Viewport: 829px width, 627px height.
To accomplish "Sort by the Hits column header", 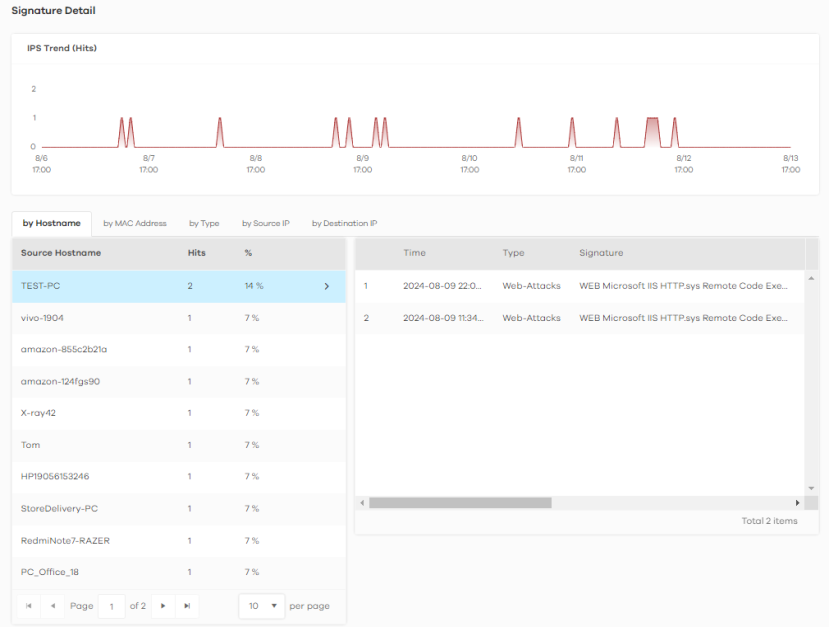I will click(x=197, y=253).
